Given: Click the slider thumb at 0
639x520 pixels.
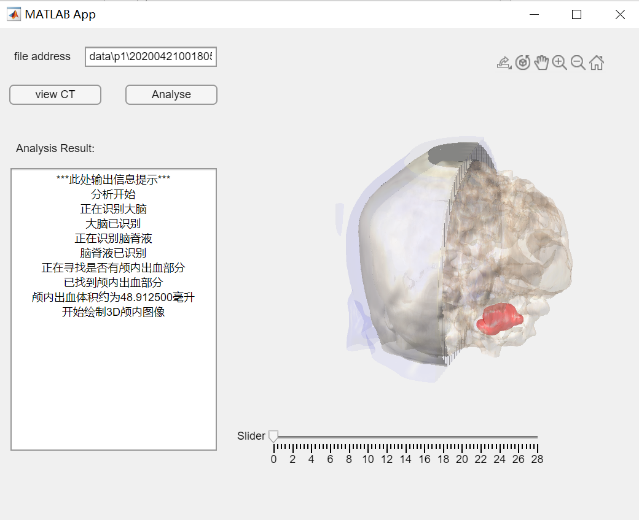Looking at the screenshot, I should [x=273, y=436].
